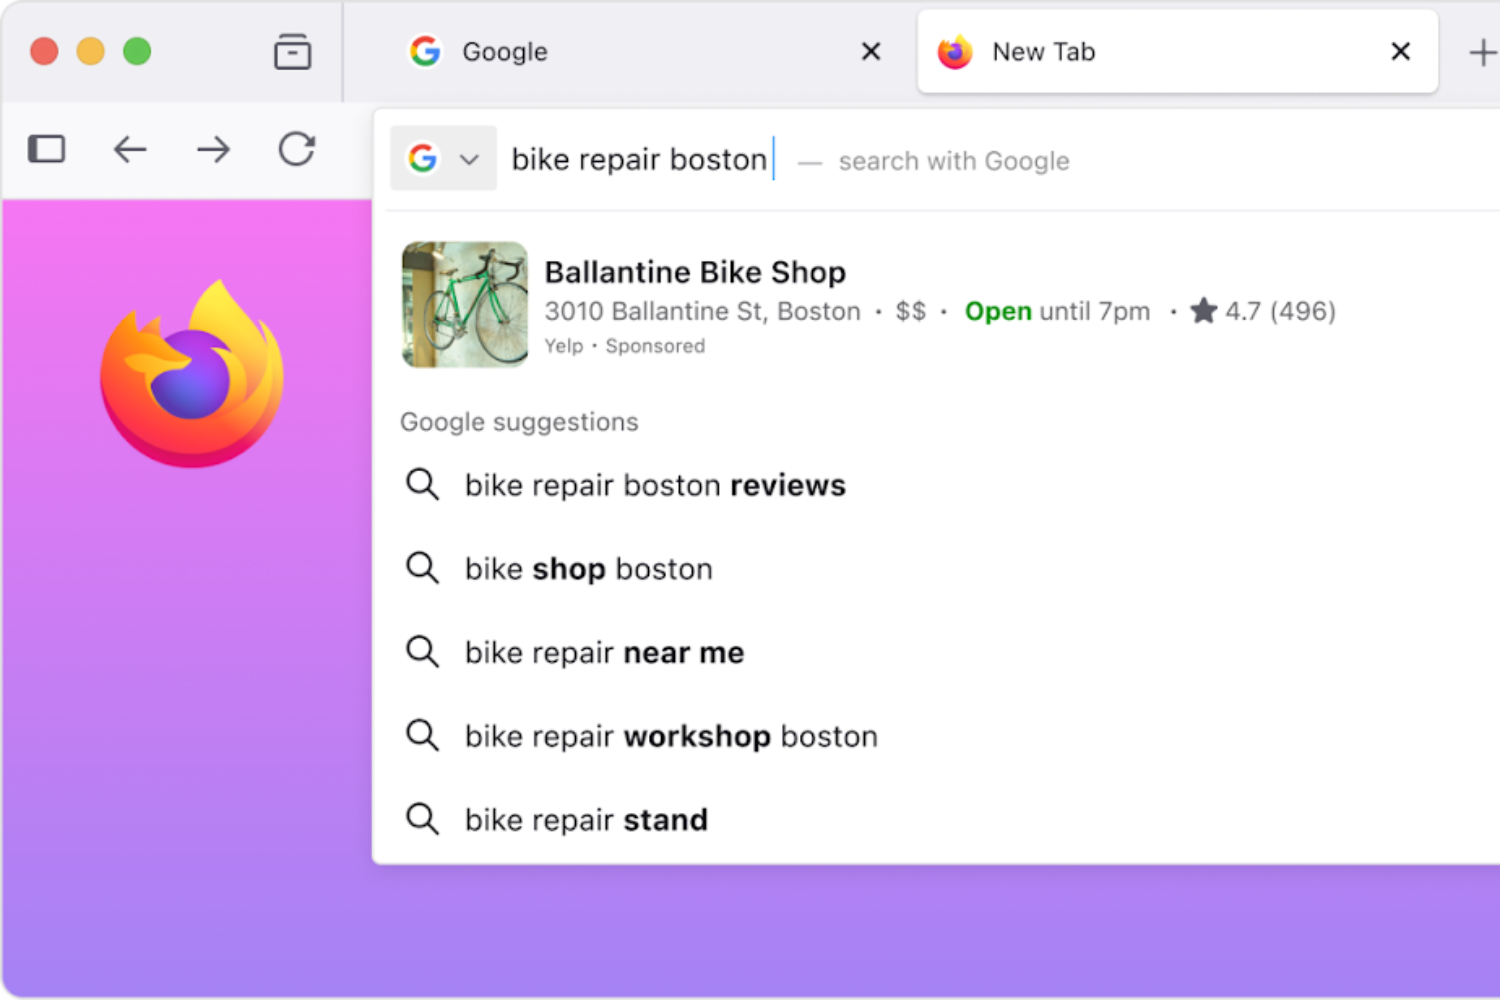Open a new tab with plus icon

[1482, 52]
